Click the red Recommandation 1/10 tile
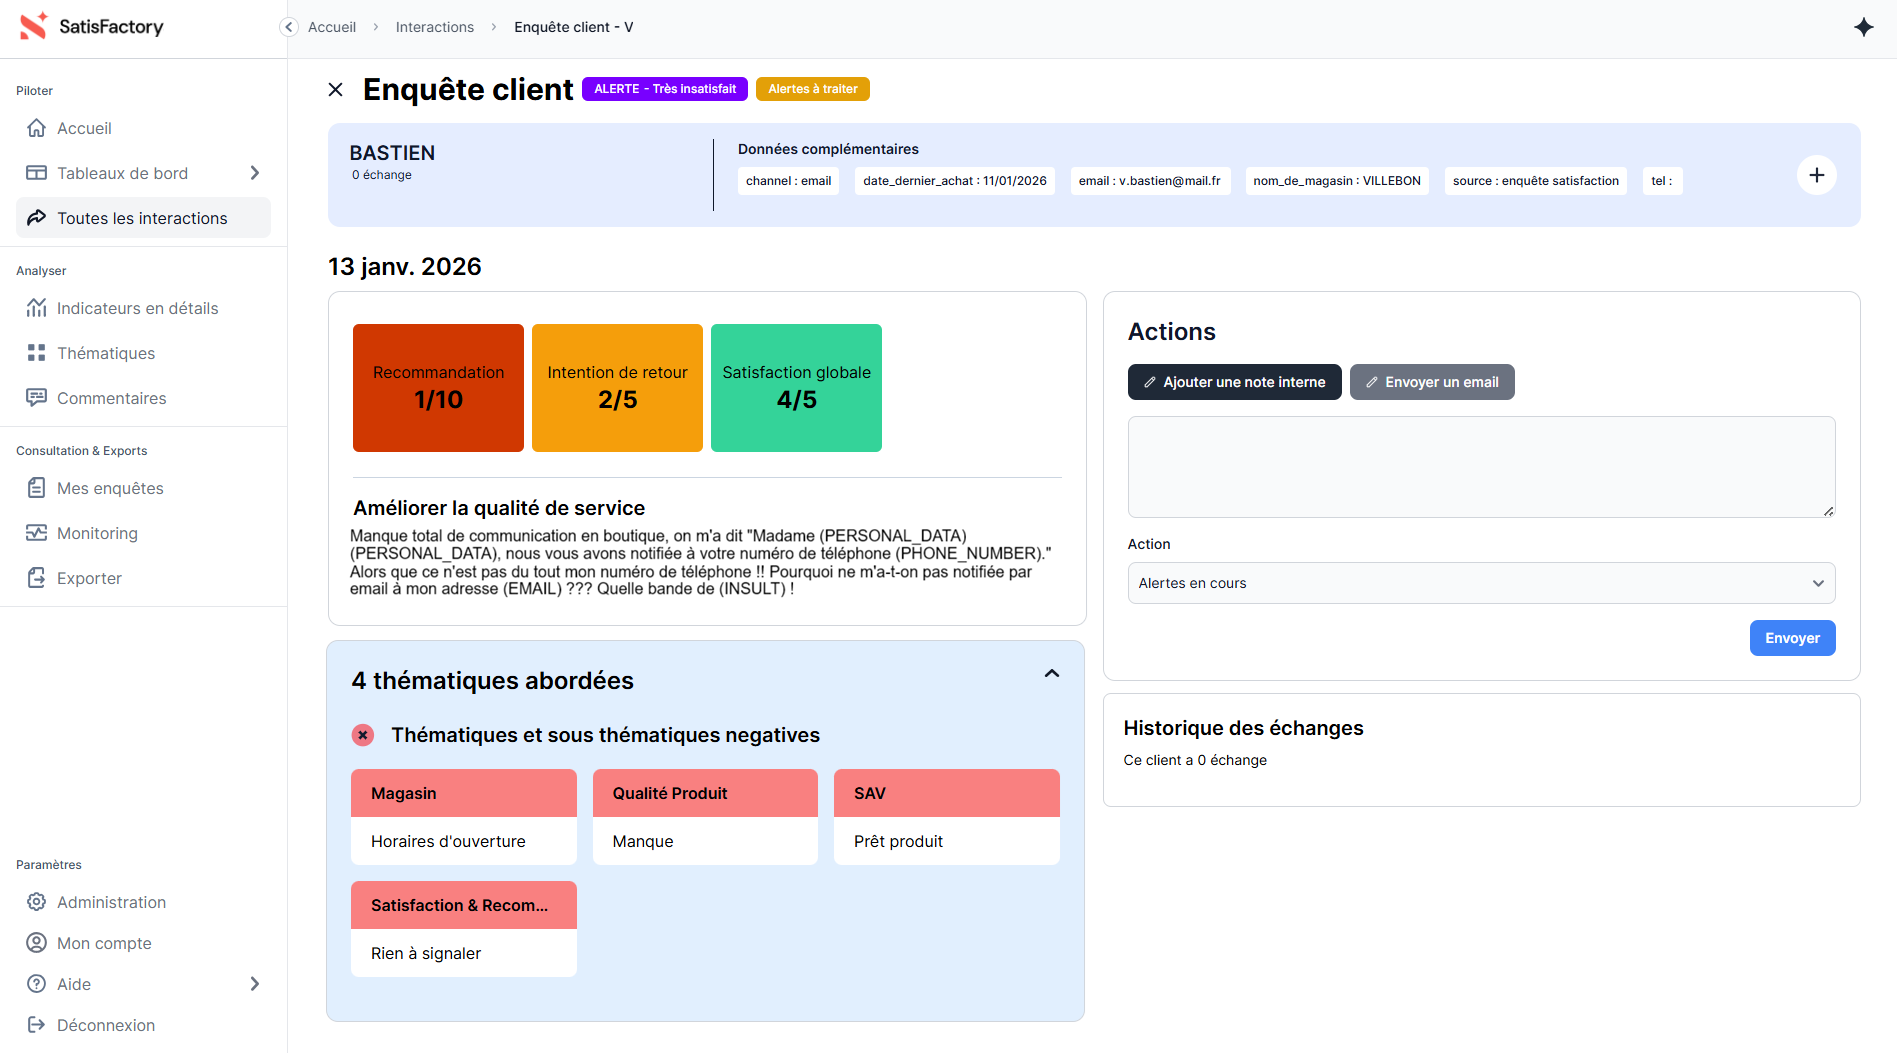 (x=438, y=388)
